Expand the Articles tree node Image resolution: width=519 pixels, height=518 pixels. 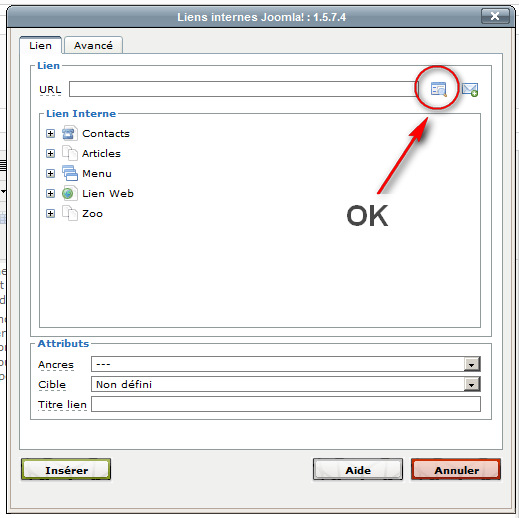tap(50, 154)
